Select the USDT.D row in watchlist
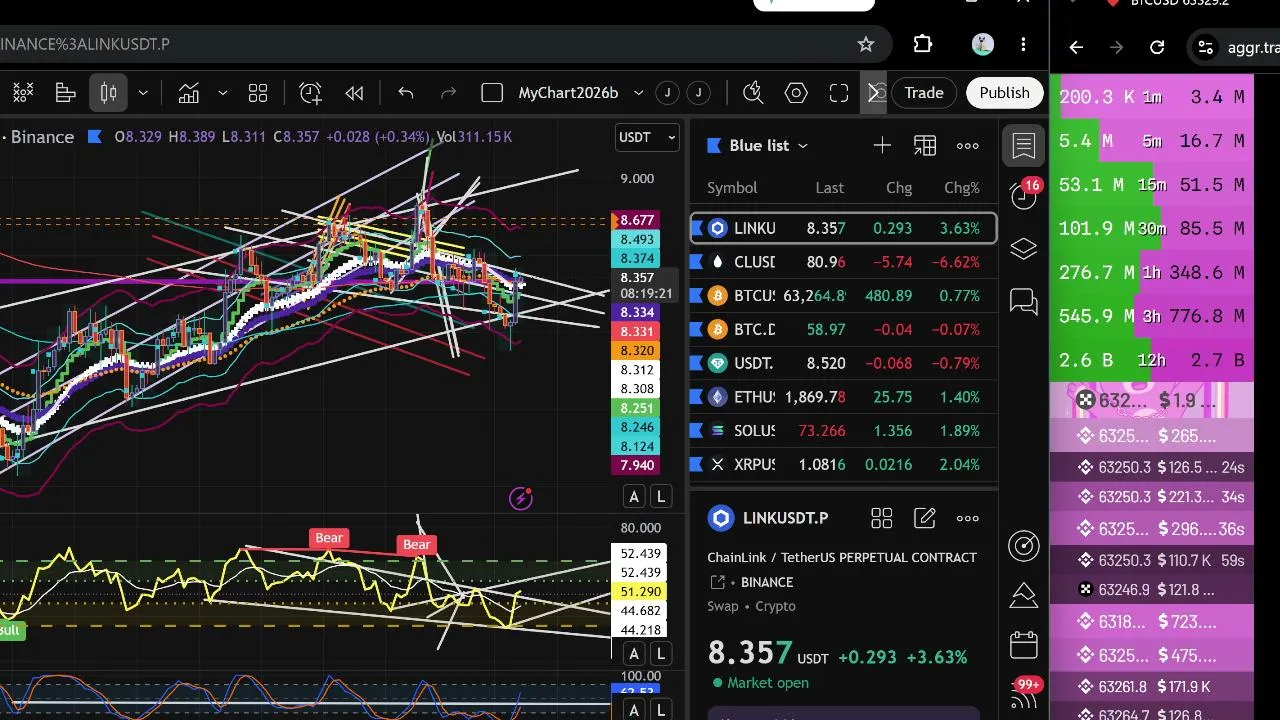The image size is (1280, 720). [844, 363]
